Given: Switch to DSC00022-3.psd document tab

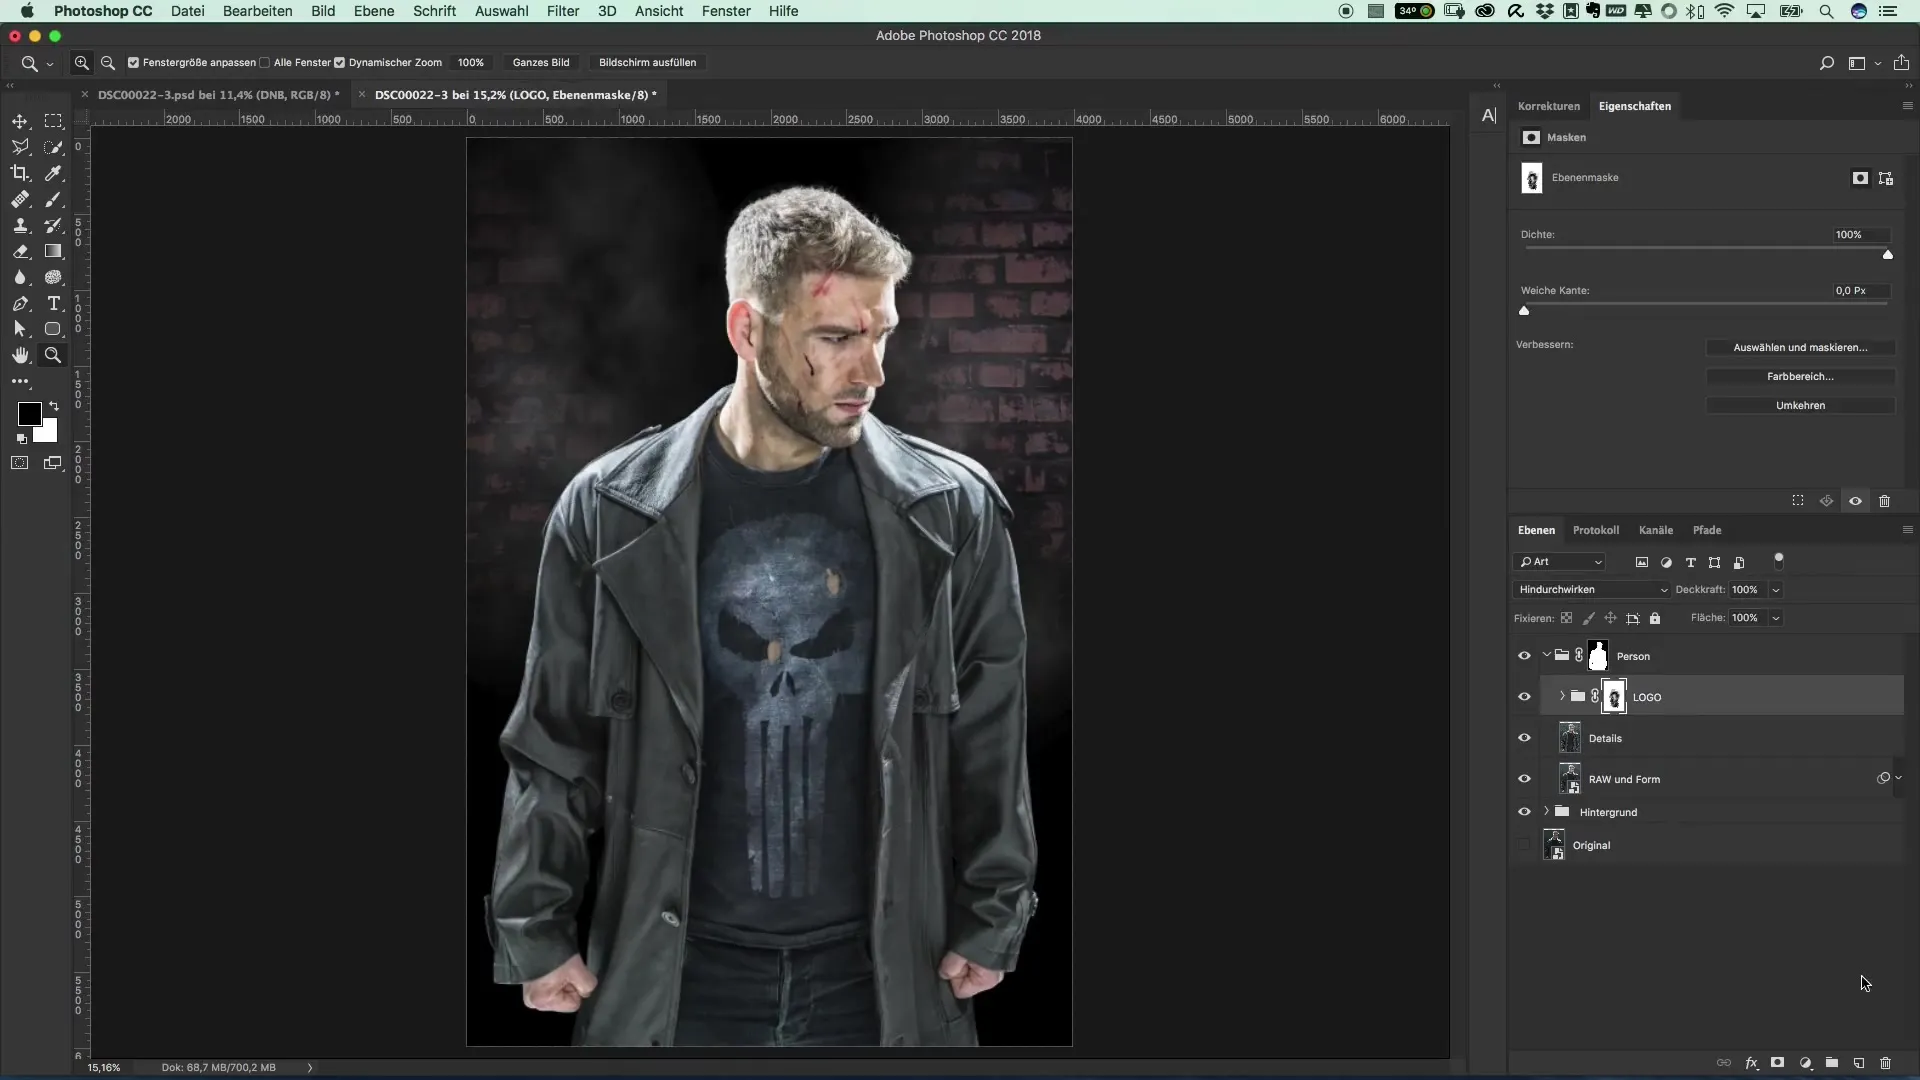Looking at the screenshot, I should [x=218, y=95].
